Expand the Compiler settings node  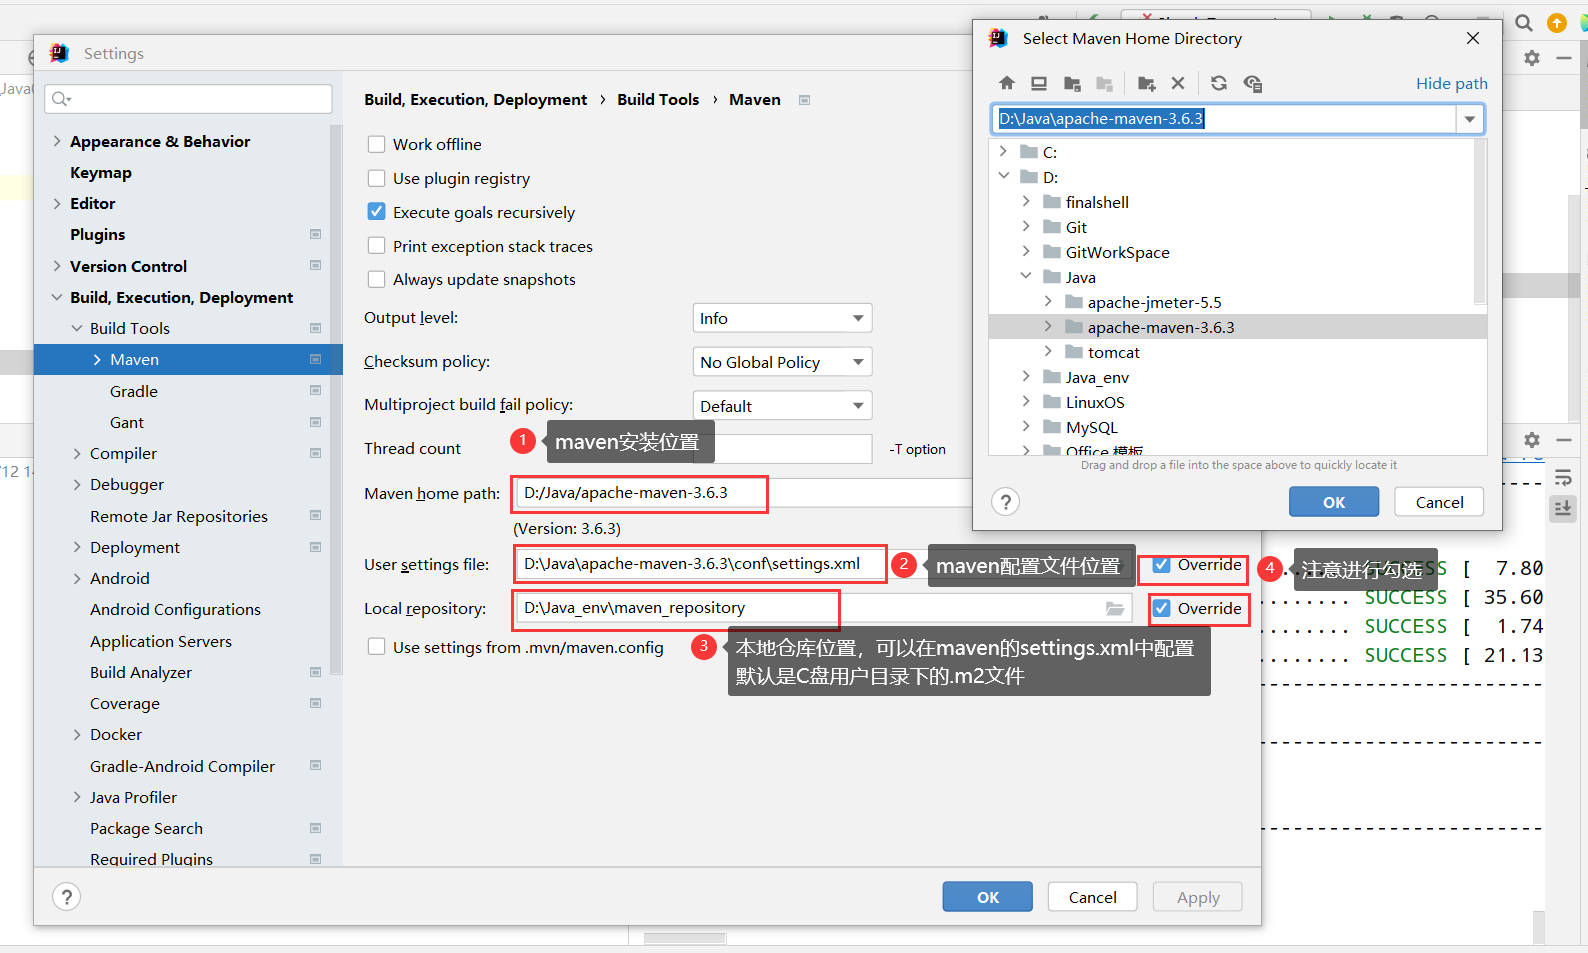[x=77, y=453]
